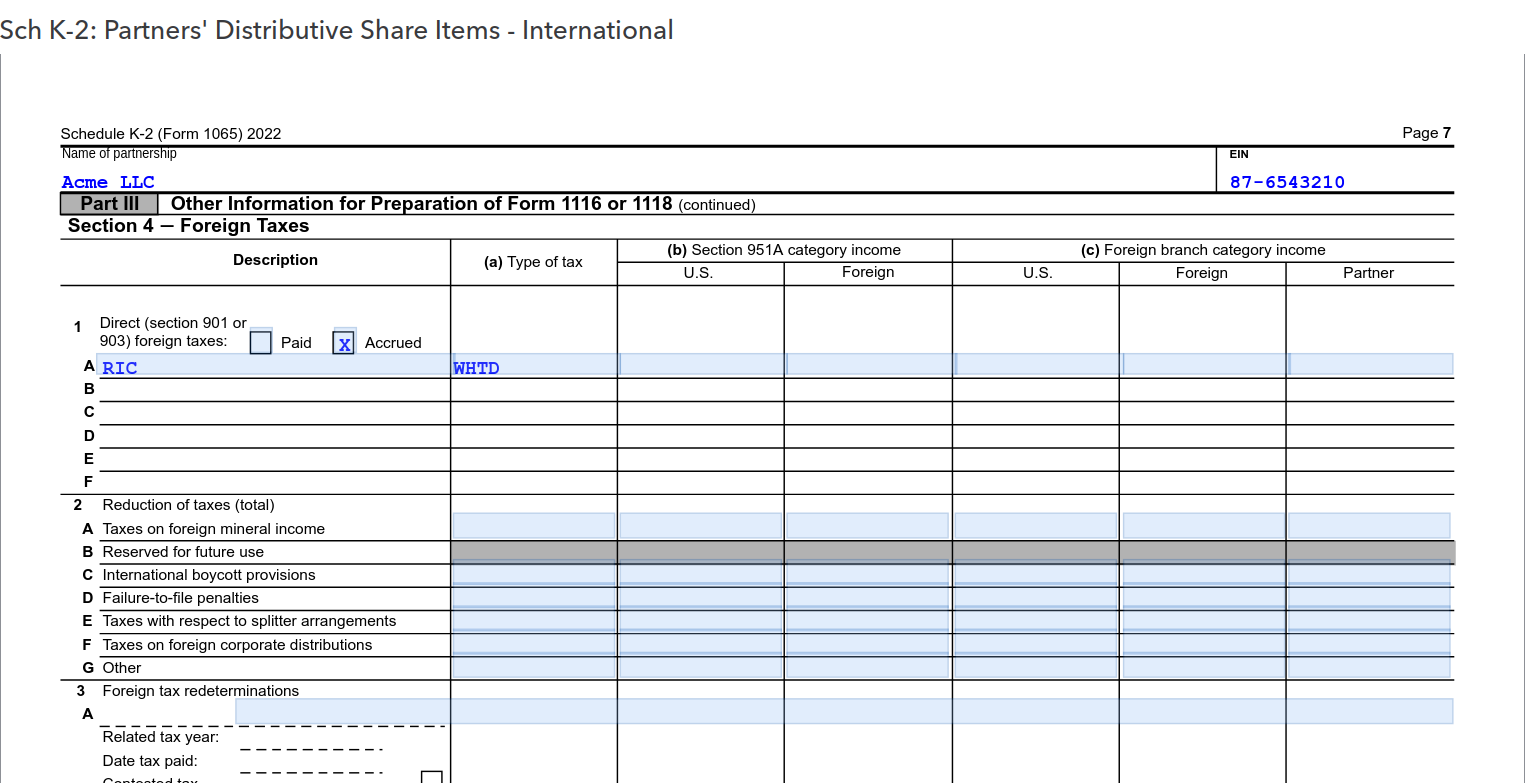Click row A Partner column field
The height and width of the screenshot is (783, 1525).
click(1370, 365)
